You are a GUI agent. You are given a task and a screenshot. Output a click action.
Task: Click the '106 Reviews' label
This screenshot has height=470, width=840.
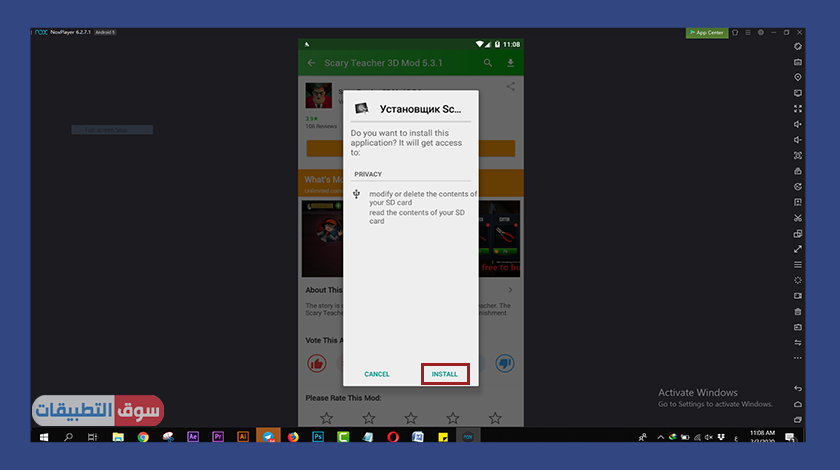[x=321, y=126]
